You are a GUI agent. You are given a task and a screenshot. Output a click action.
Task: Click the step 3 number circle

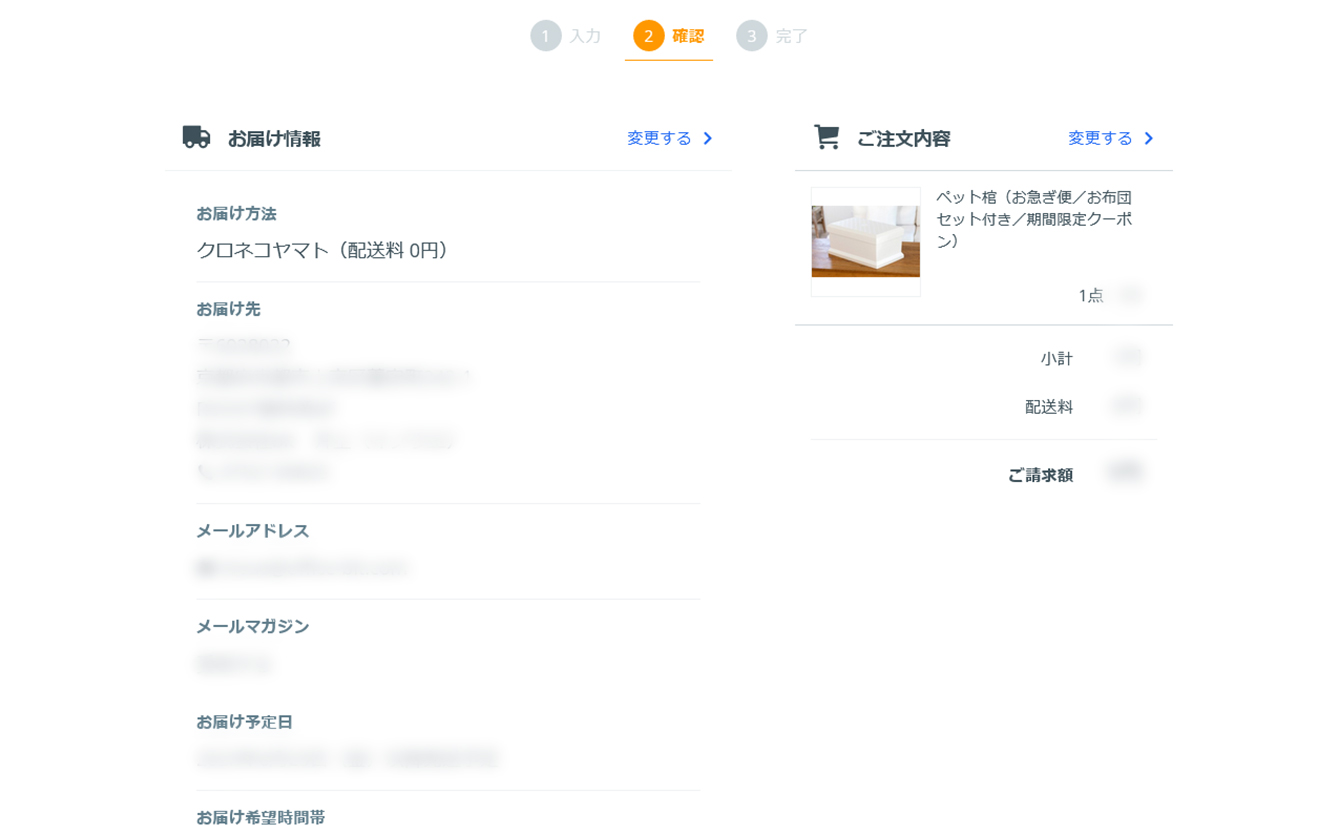(x=751, y=36)
